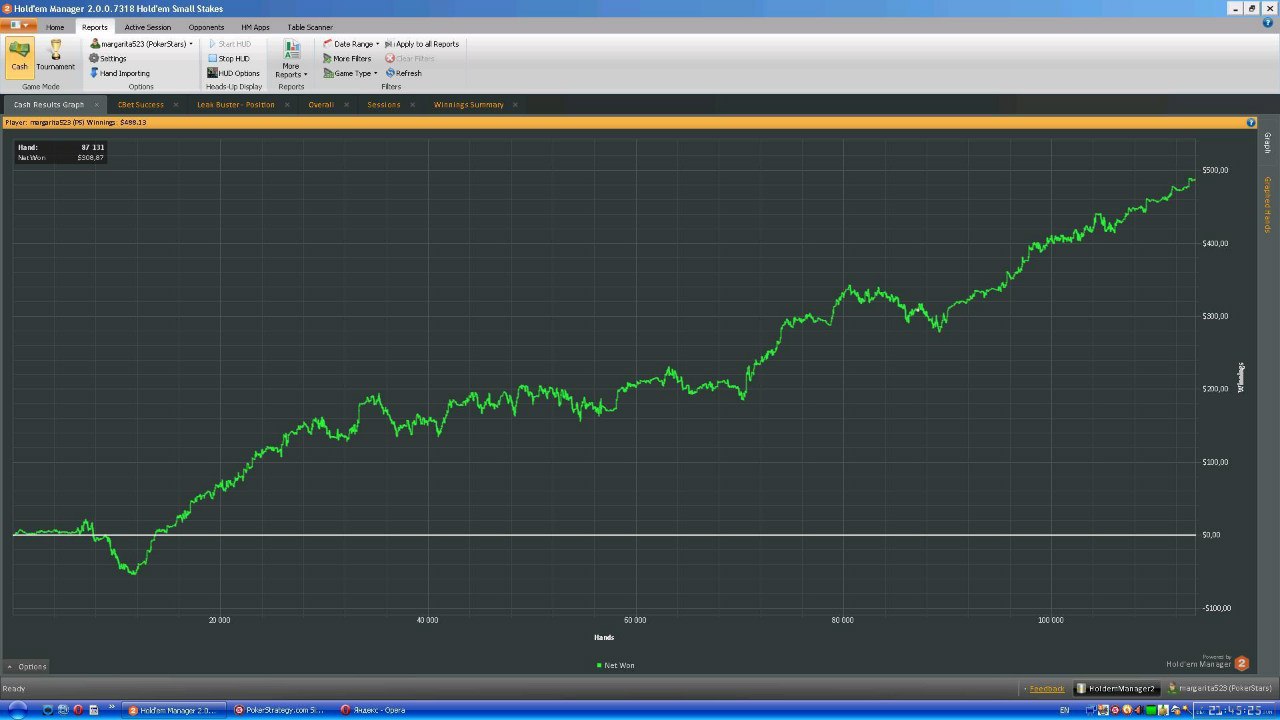1280x720 pixels.
Task: Switch to Opponents ribbon tab
Action: [206, 27]
